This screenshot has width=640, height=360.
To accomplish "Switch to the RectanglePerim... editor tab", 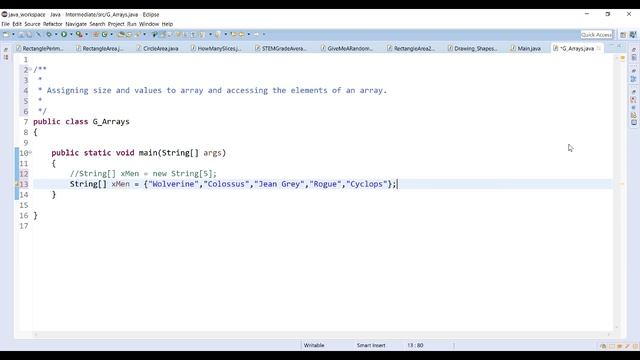I will pos(40,48).
